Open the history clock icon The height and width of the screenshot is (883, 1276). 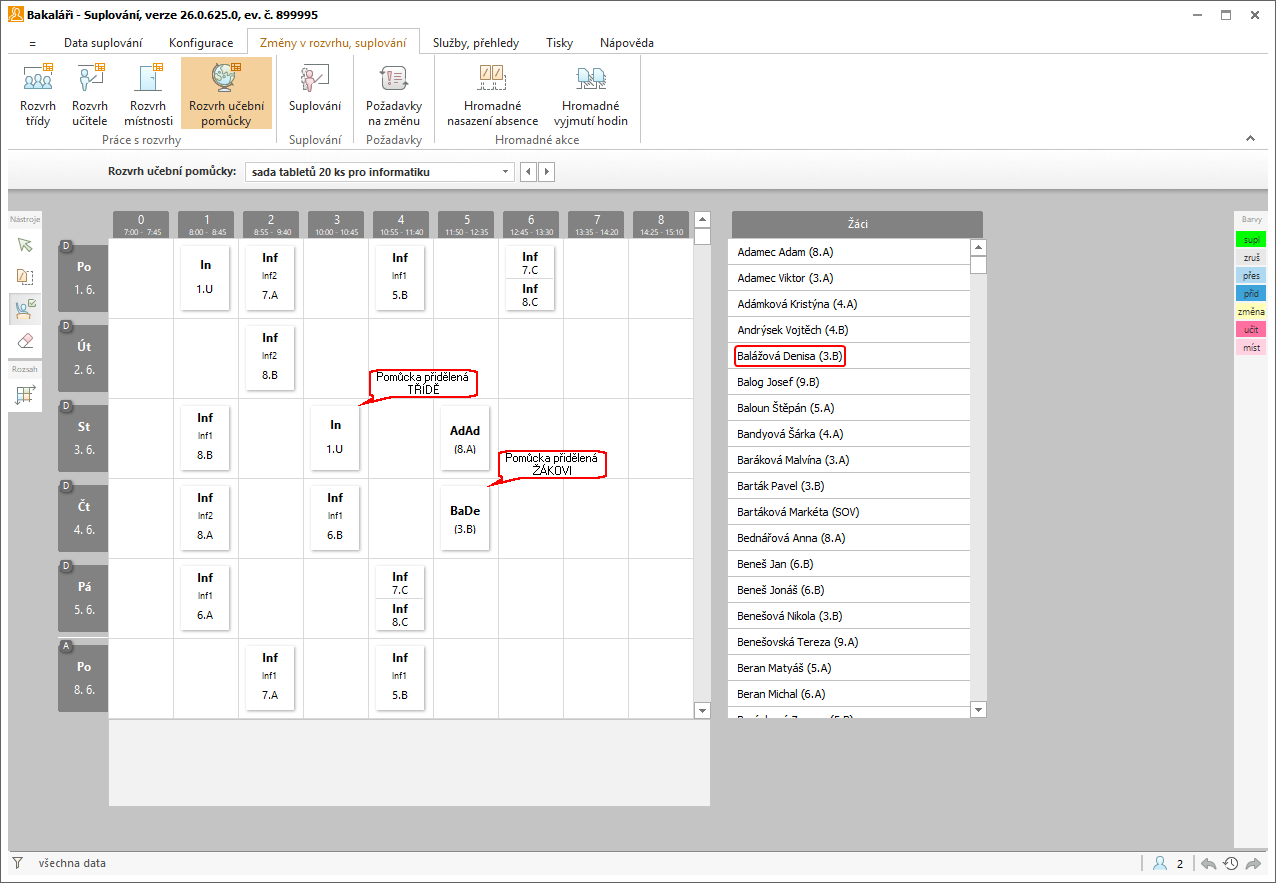click(1231, 863)
